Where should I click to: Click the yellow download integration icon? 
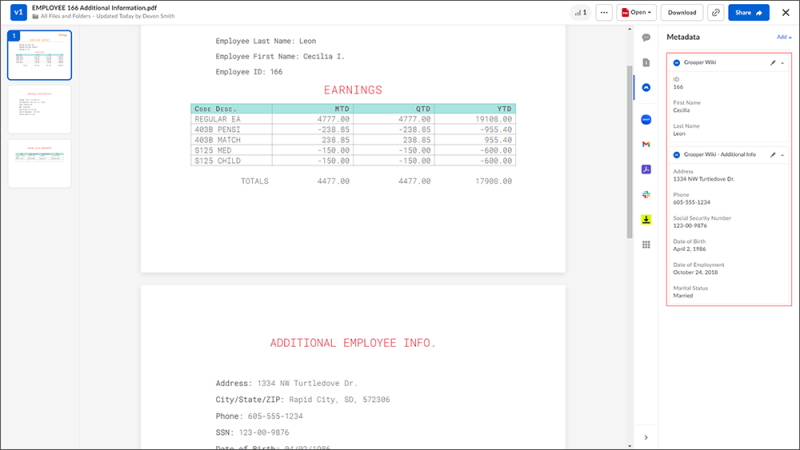646,219
